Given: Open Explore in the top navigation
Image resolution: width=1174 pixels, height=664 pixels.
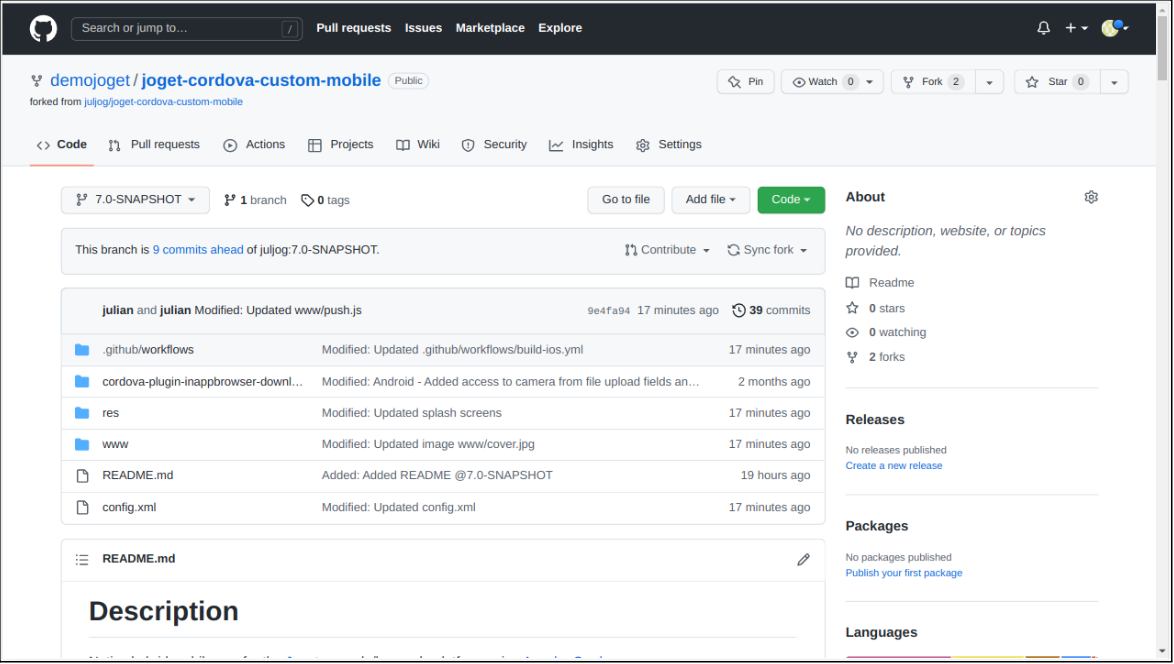Looking at the screenshot, I should point(560,28).
